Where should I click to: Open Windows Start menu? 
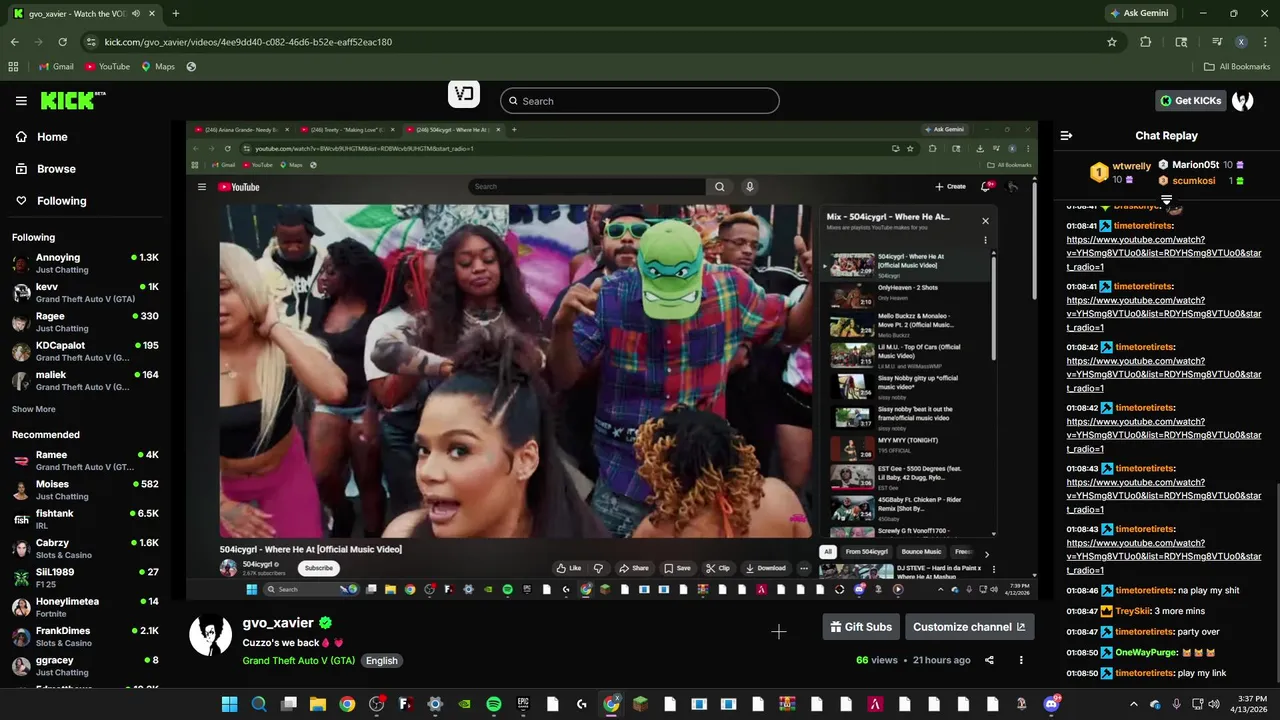(229, 704)
